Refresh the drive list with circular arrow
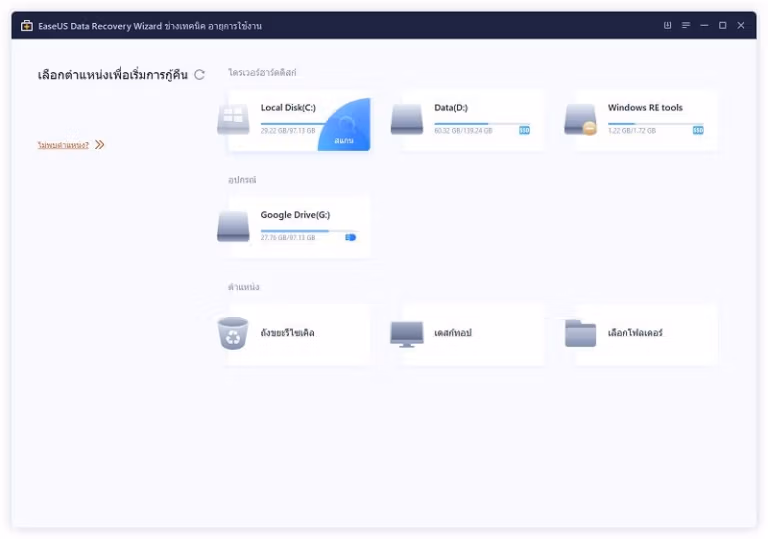 coord(199,74)
